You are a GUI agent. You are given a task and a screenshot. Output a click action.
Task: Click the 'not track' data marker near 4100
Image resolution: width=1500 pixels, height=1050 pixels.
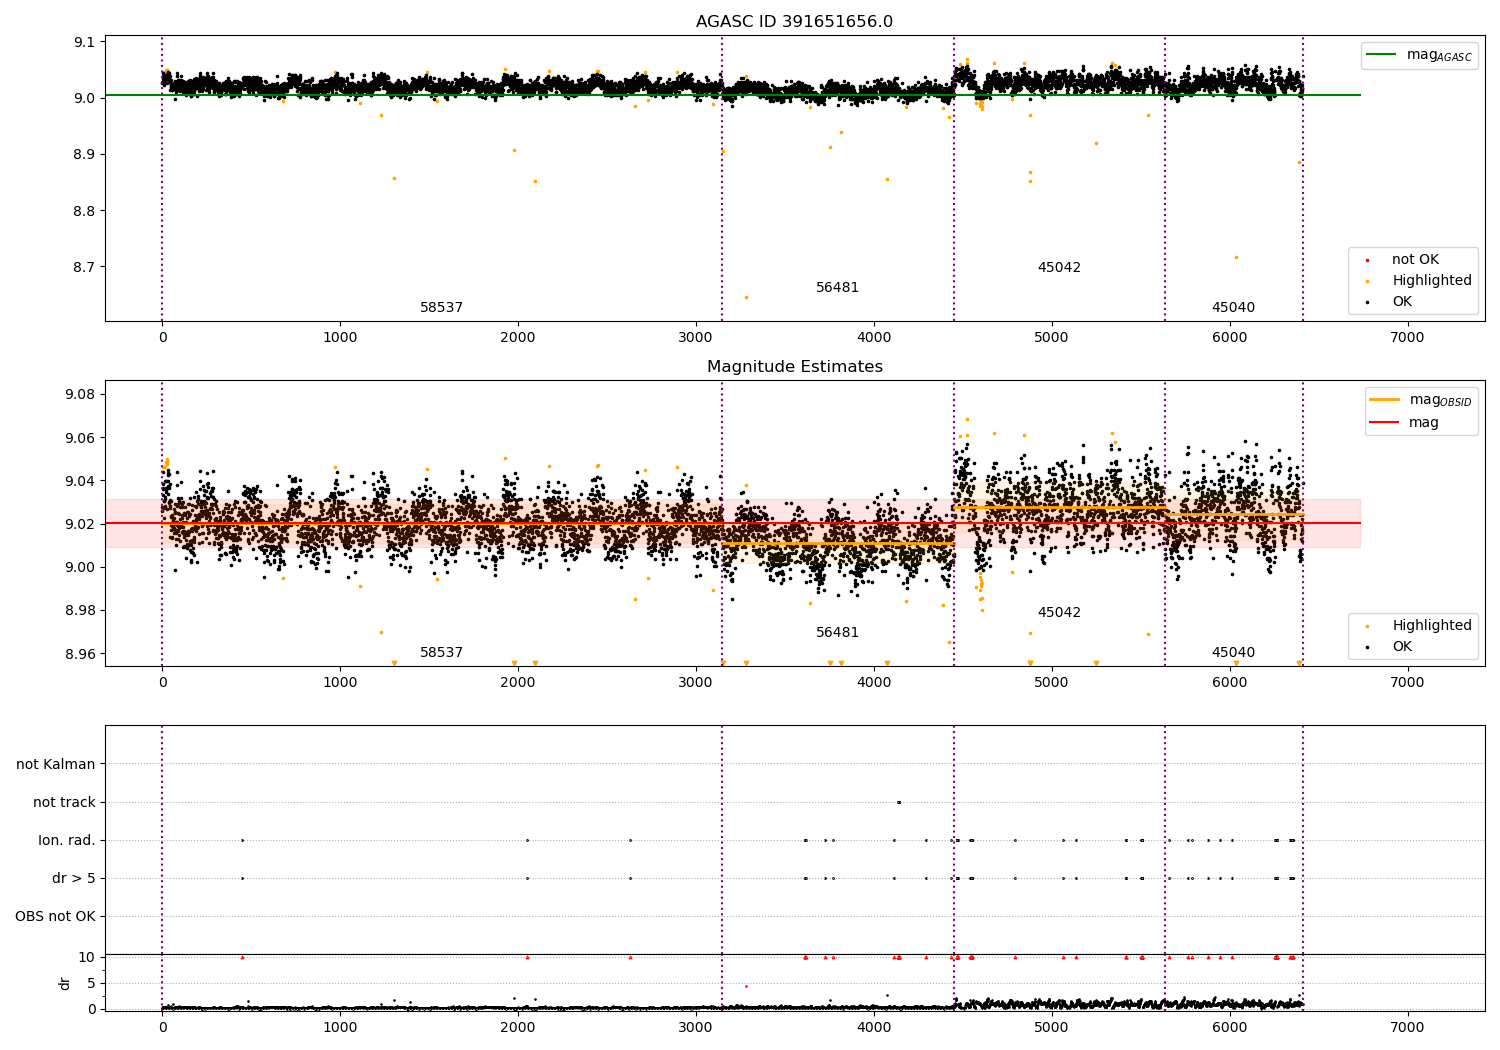pyautogui.click(x=899, y=802)
